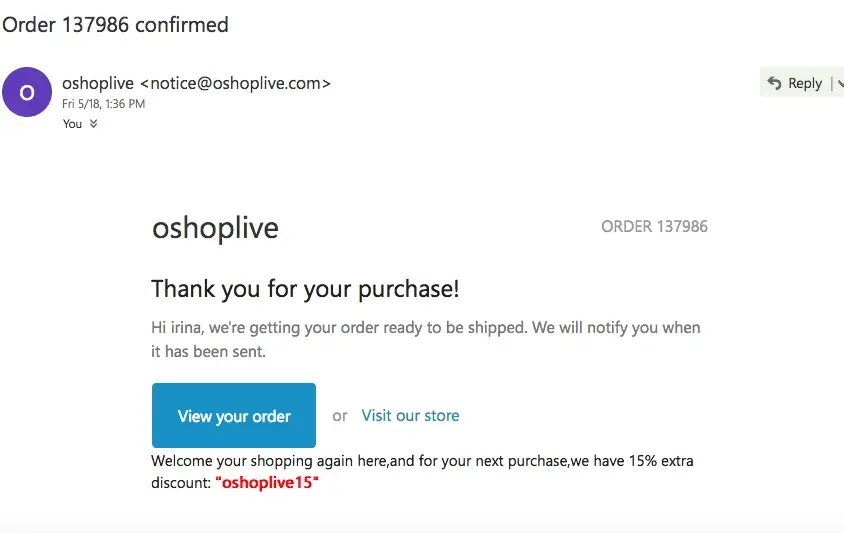Click the "Thank you for your purchase!" heading
Viewport: 844px width, 533px height.
pyautogui.click(x=305, y=289)
